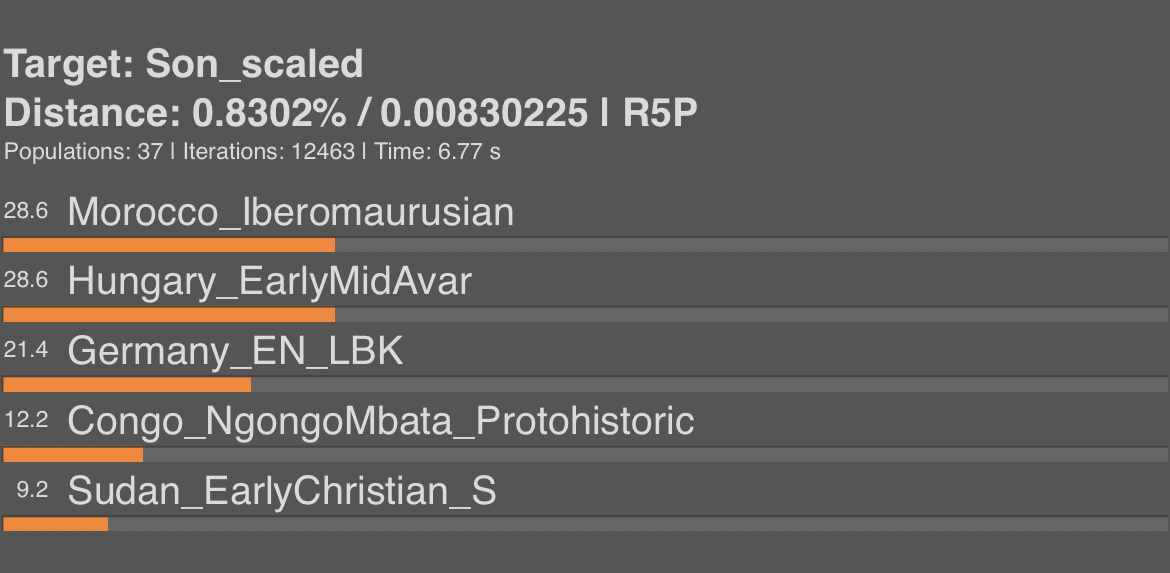
Task: Click the 12.2 percentage value
Action: point(26,420)
